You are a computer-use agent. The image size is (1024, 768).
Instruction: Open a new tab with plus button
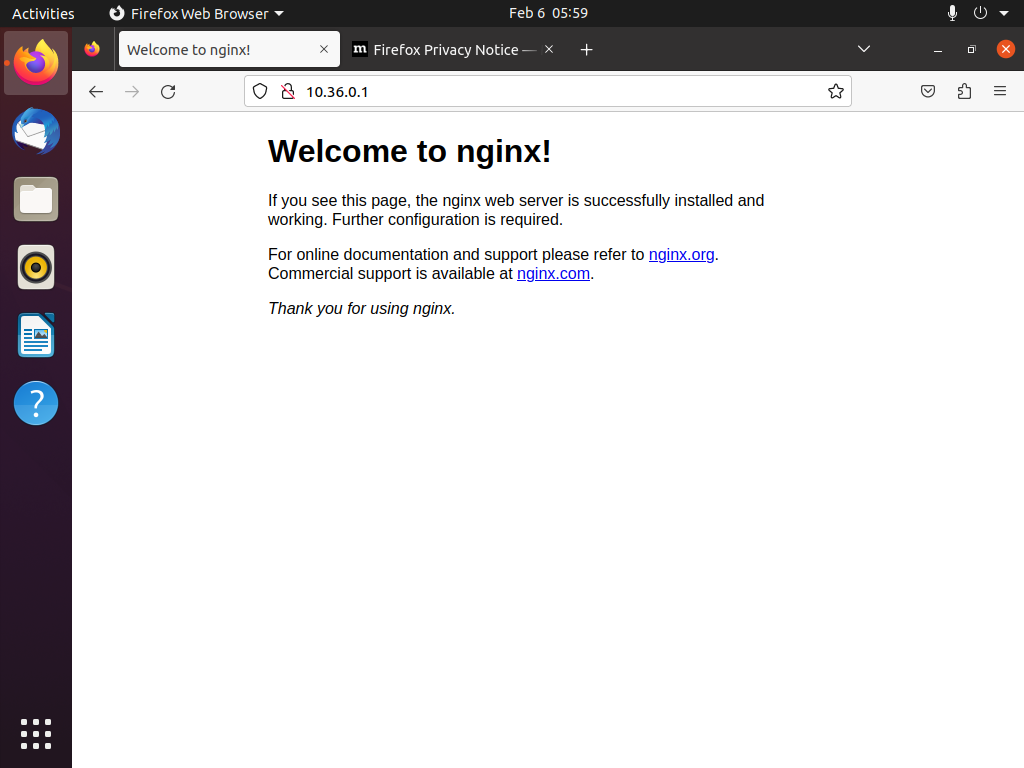[x=586, y=50]
